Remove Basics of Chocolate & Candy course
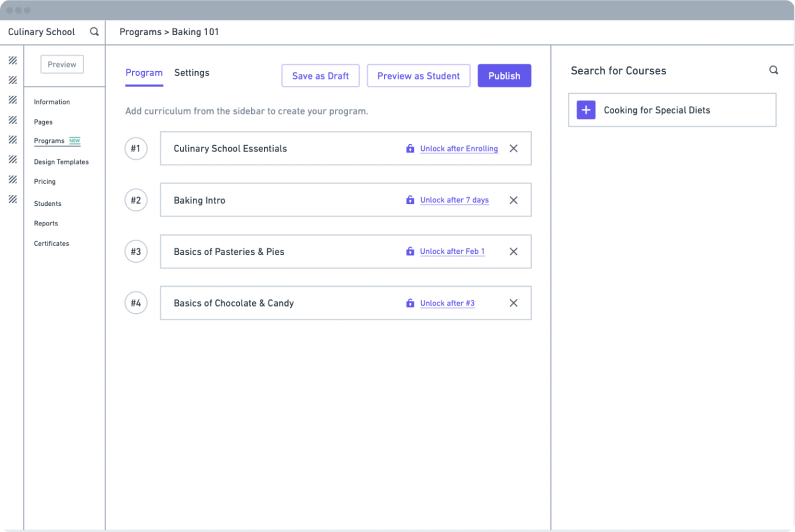This screenshot has height=532, width=795. point(513,303)
